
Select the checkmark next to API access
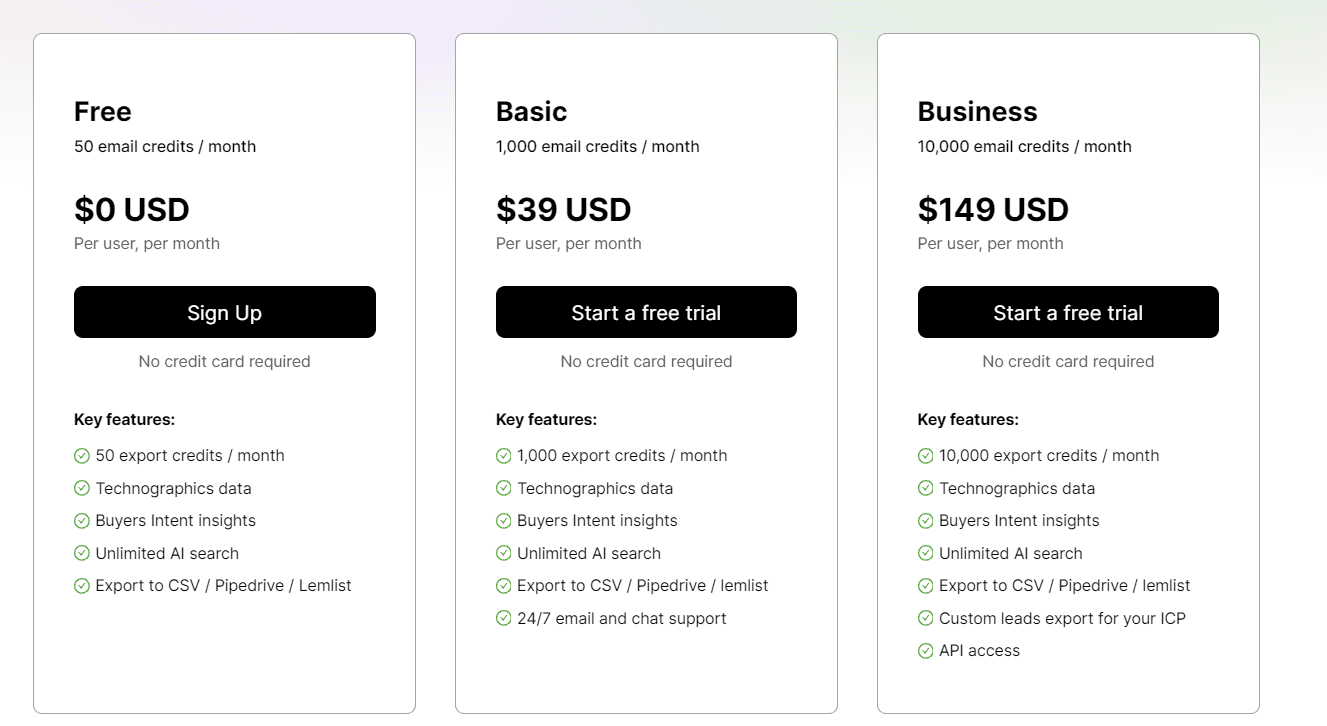pyautogui.click(x=925, y=650)
